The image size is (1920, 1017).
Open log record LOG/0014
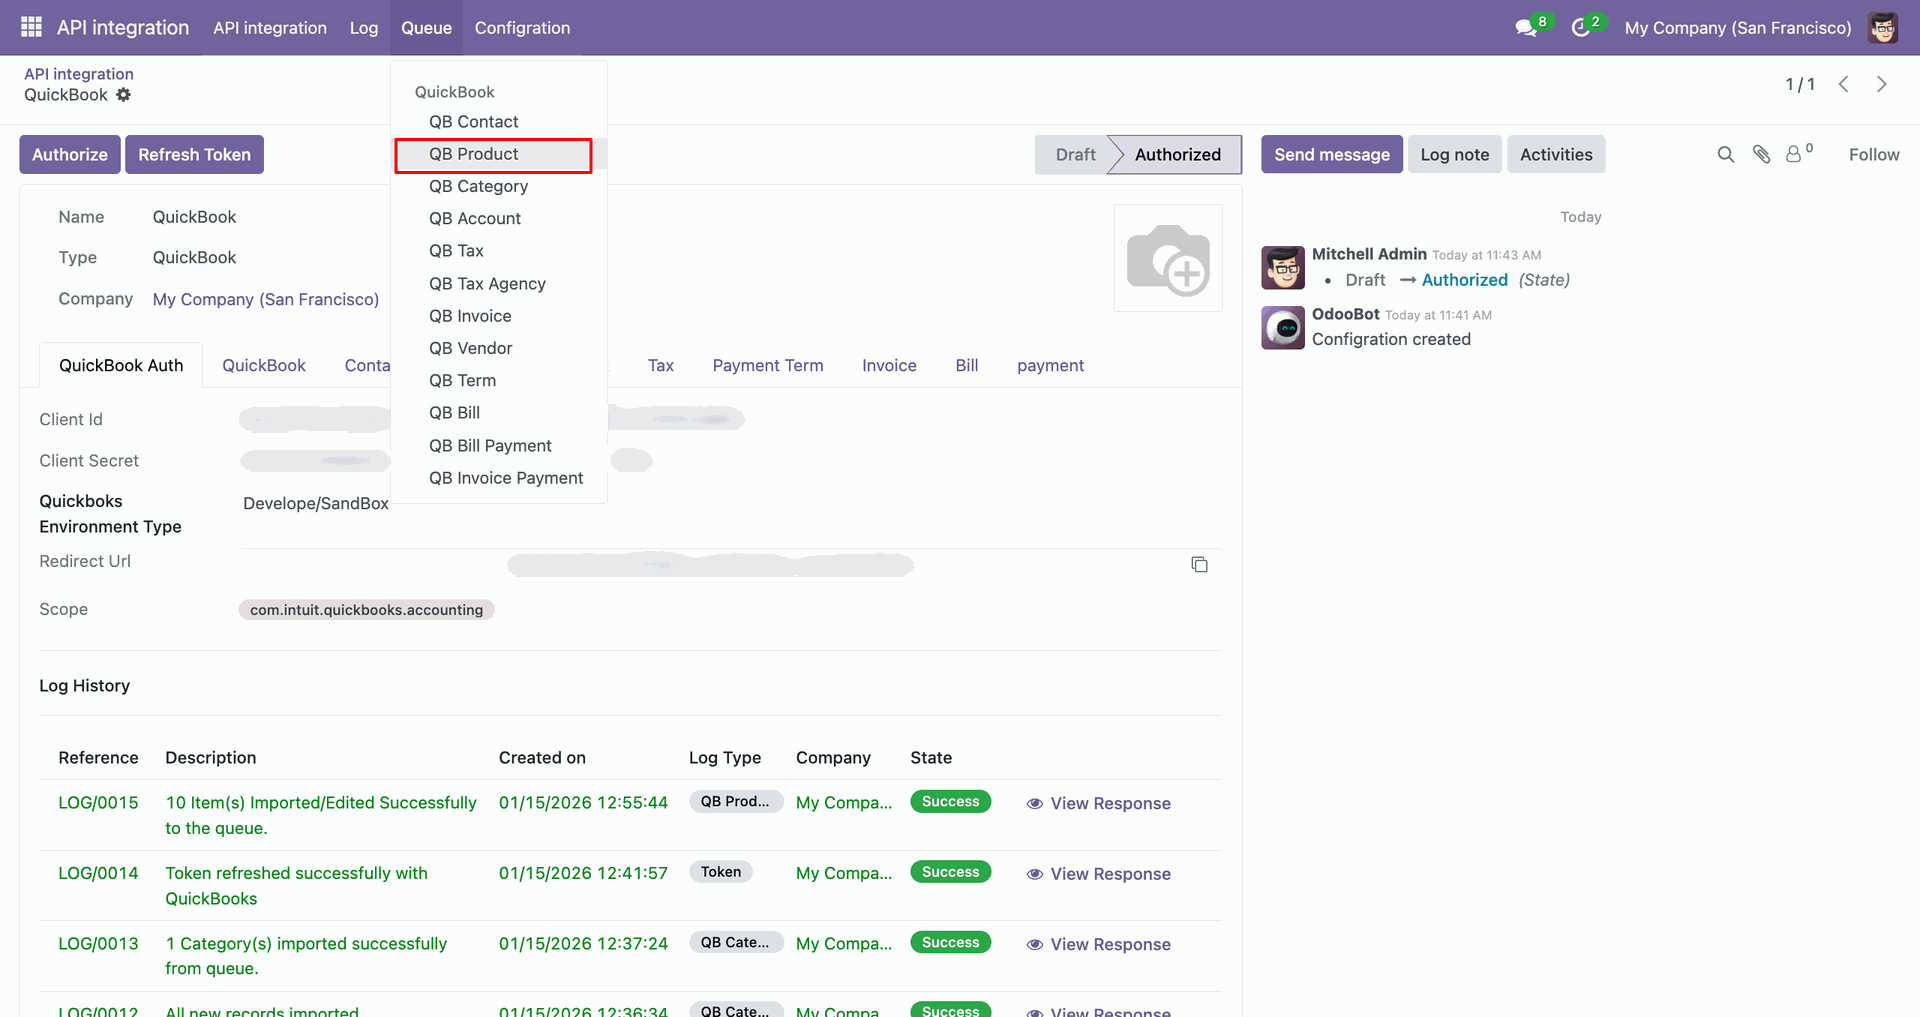[98, 873]
